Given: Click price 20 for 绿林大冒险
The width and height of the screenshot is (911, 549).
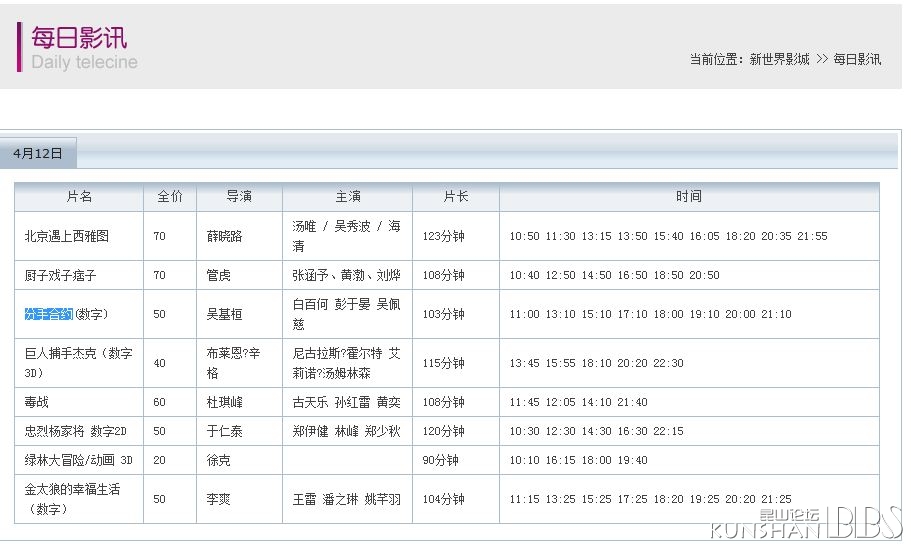Looking at the screenshot, I should 160,460.
